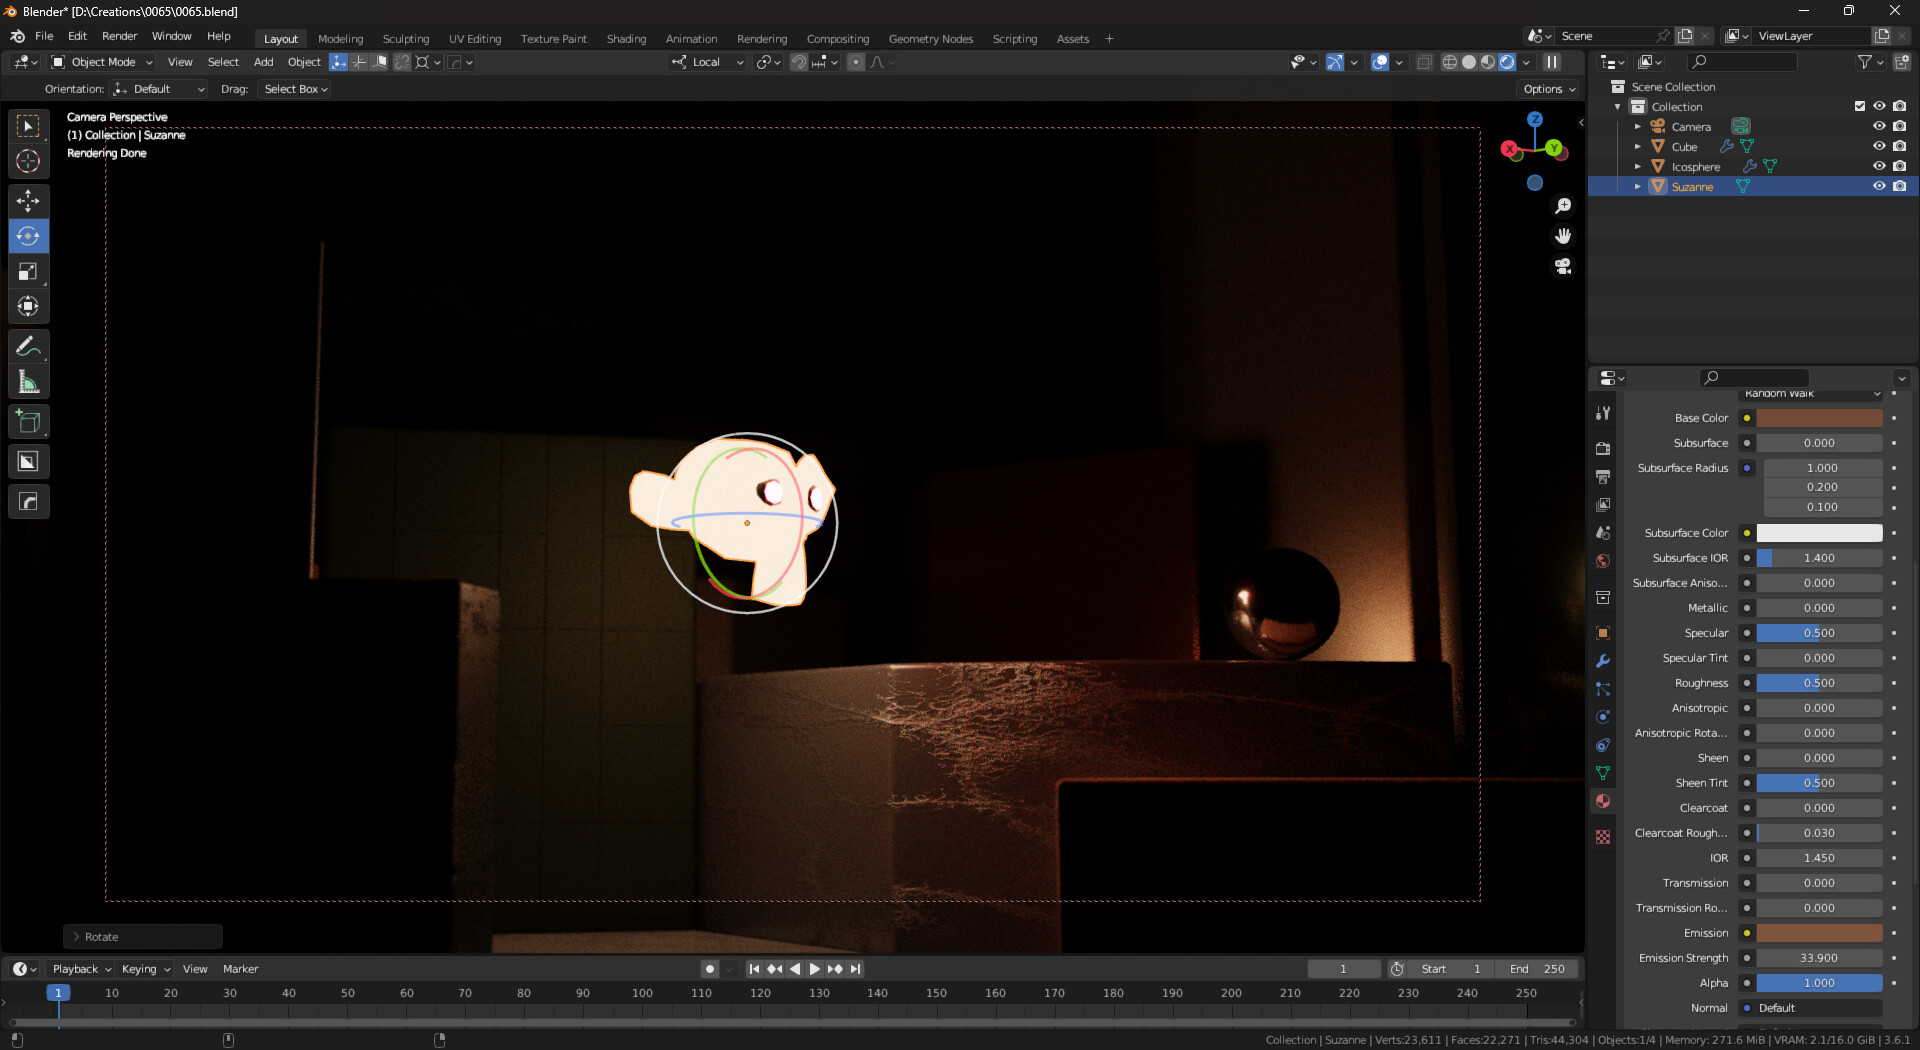The image size is (1920, 1050).
Task: Hide Icosphere in viewport
Action: pos(1879,166)
